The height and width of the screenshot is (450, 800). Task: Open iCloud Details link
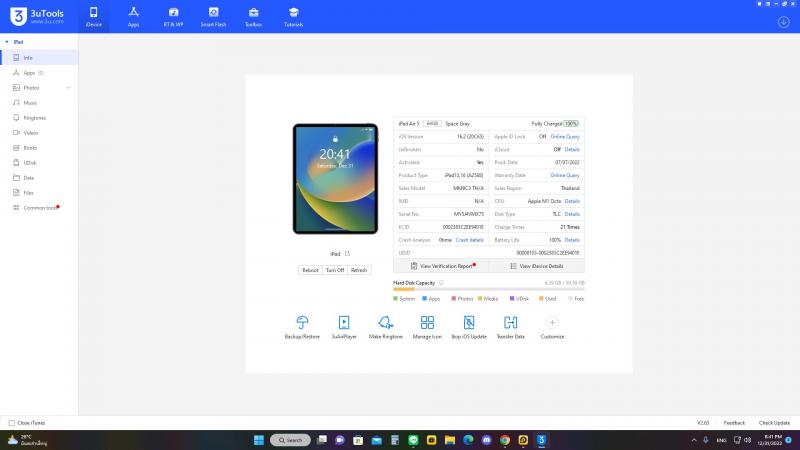tap(572, 149)
